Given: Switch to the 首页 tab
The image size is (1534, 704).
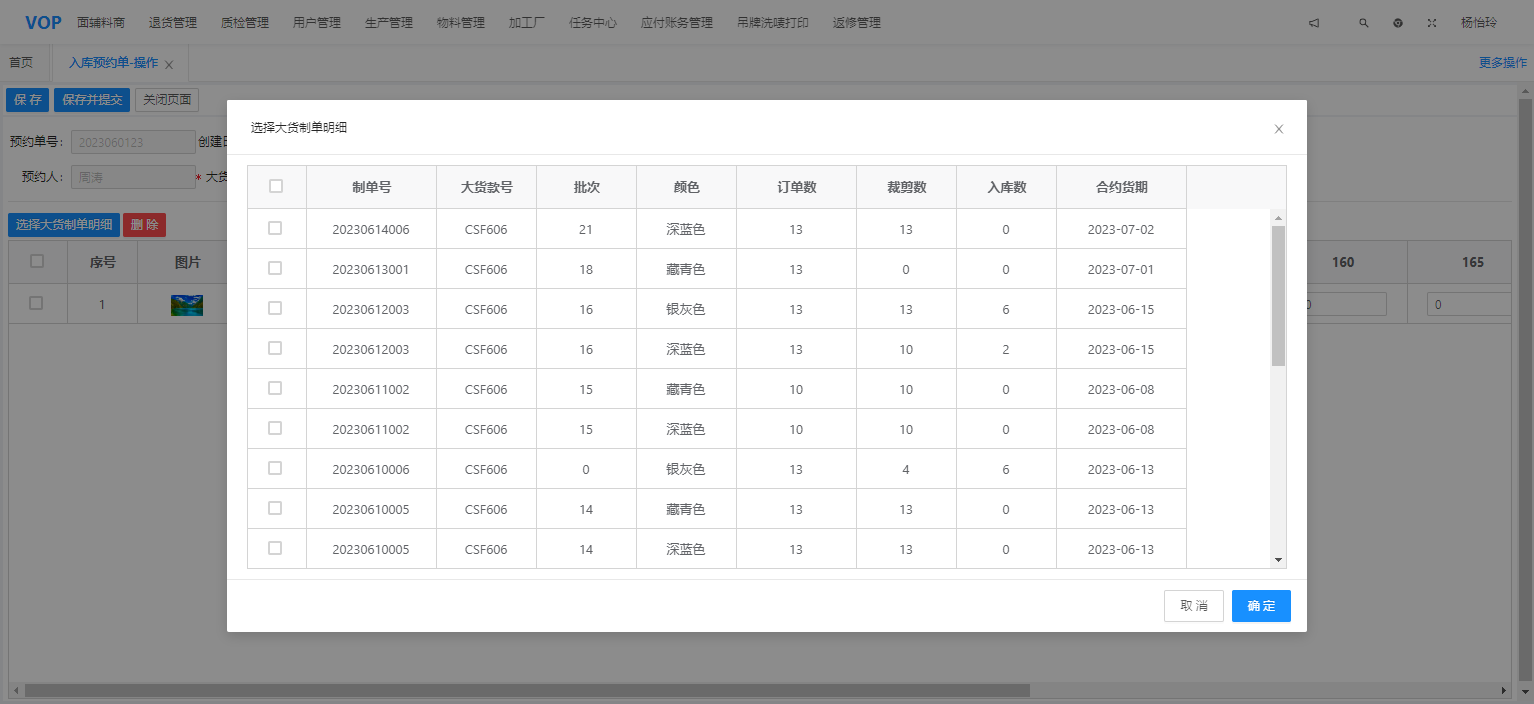Looking at the screenshot, I should click(x=21, y=62).
